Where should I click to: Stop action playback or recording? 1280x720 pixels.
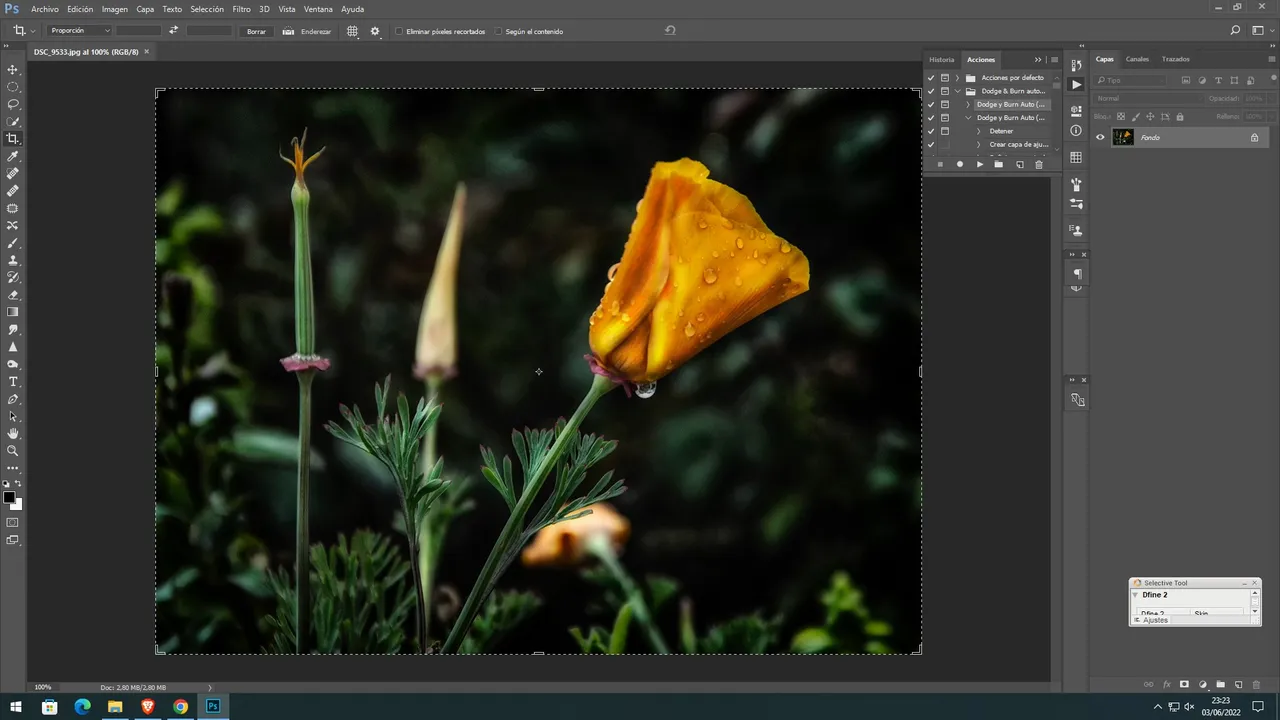(940, 164)
